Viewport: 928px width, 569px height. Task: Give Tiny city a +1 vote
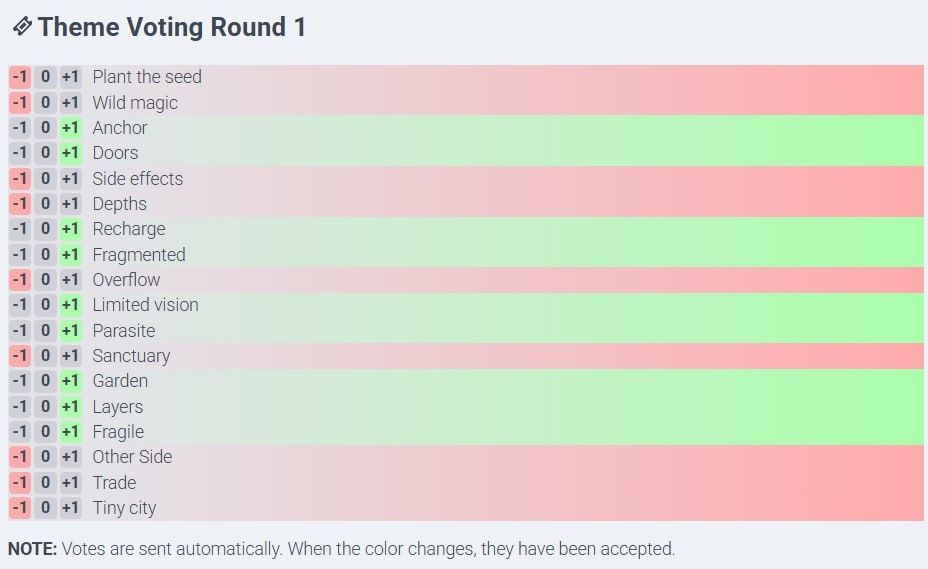70,508
